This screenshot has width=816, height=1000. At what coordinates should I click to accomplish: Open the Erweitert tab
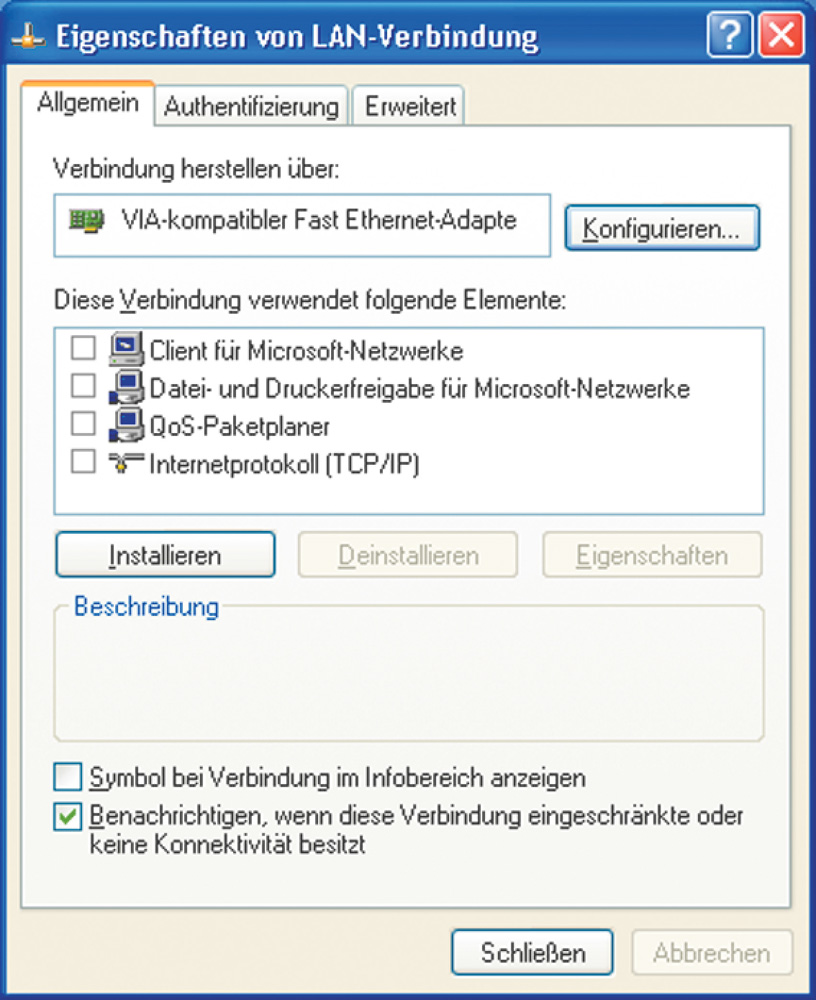pyautogui.click(x=410, y=106)
